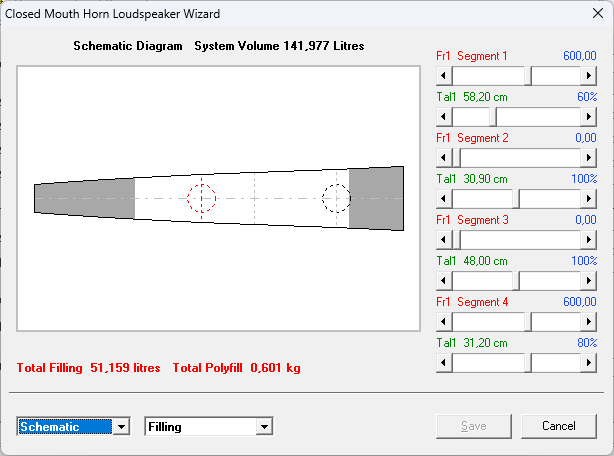The image size is (614, 456).
Task: Click the Fr1 Segment 4 label
Action: point(472,302)
